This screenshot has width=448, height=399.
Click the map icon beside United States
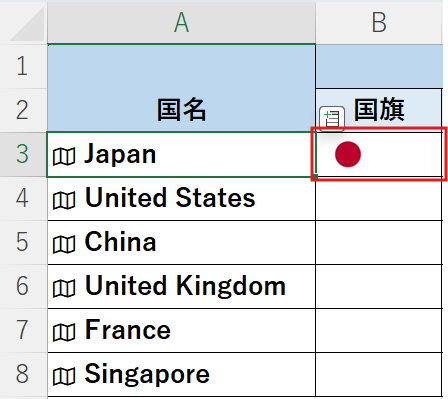click(x=64, y=200)
